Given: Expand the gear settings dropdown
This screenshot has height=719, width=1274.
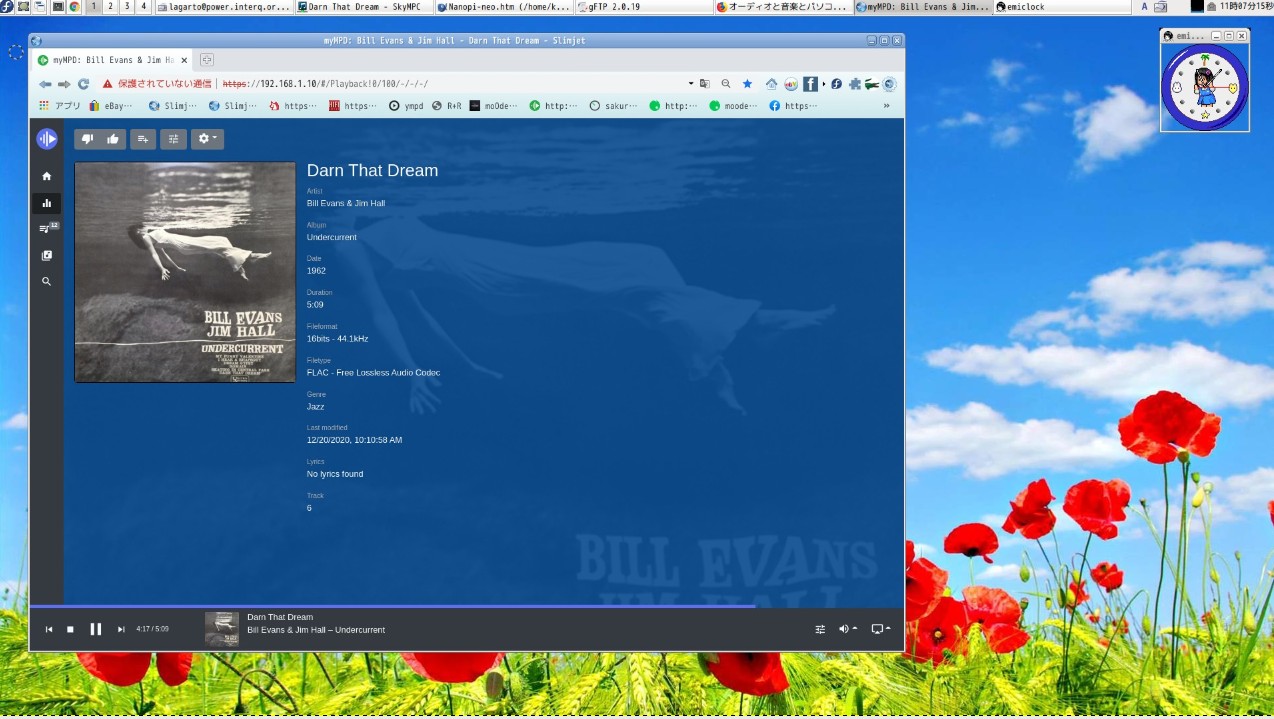Looking at the screenshot, I should tap(207, 139).
